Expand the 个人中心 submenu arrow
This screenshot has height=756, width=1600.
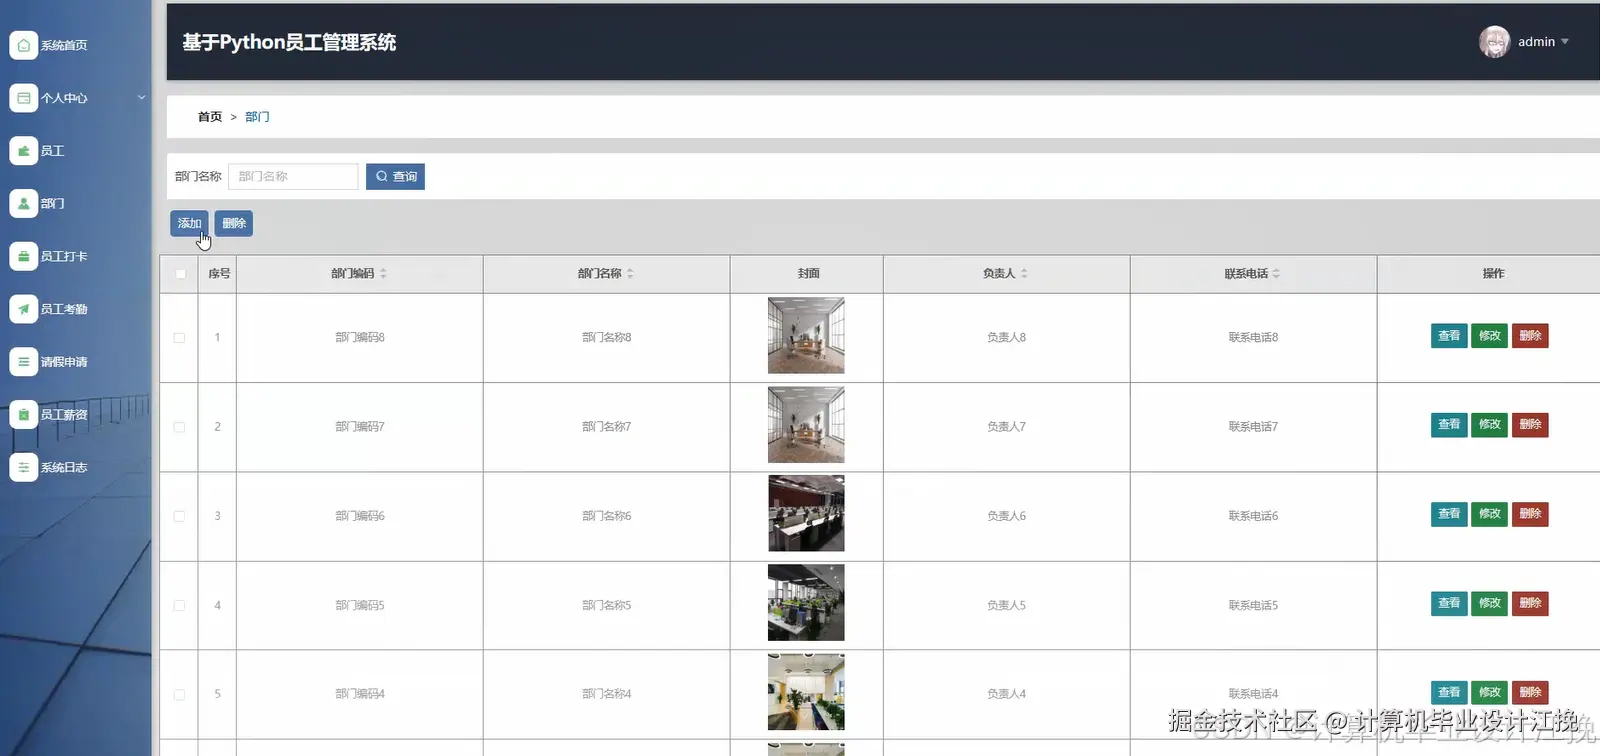pos(141,97)
